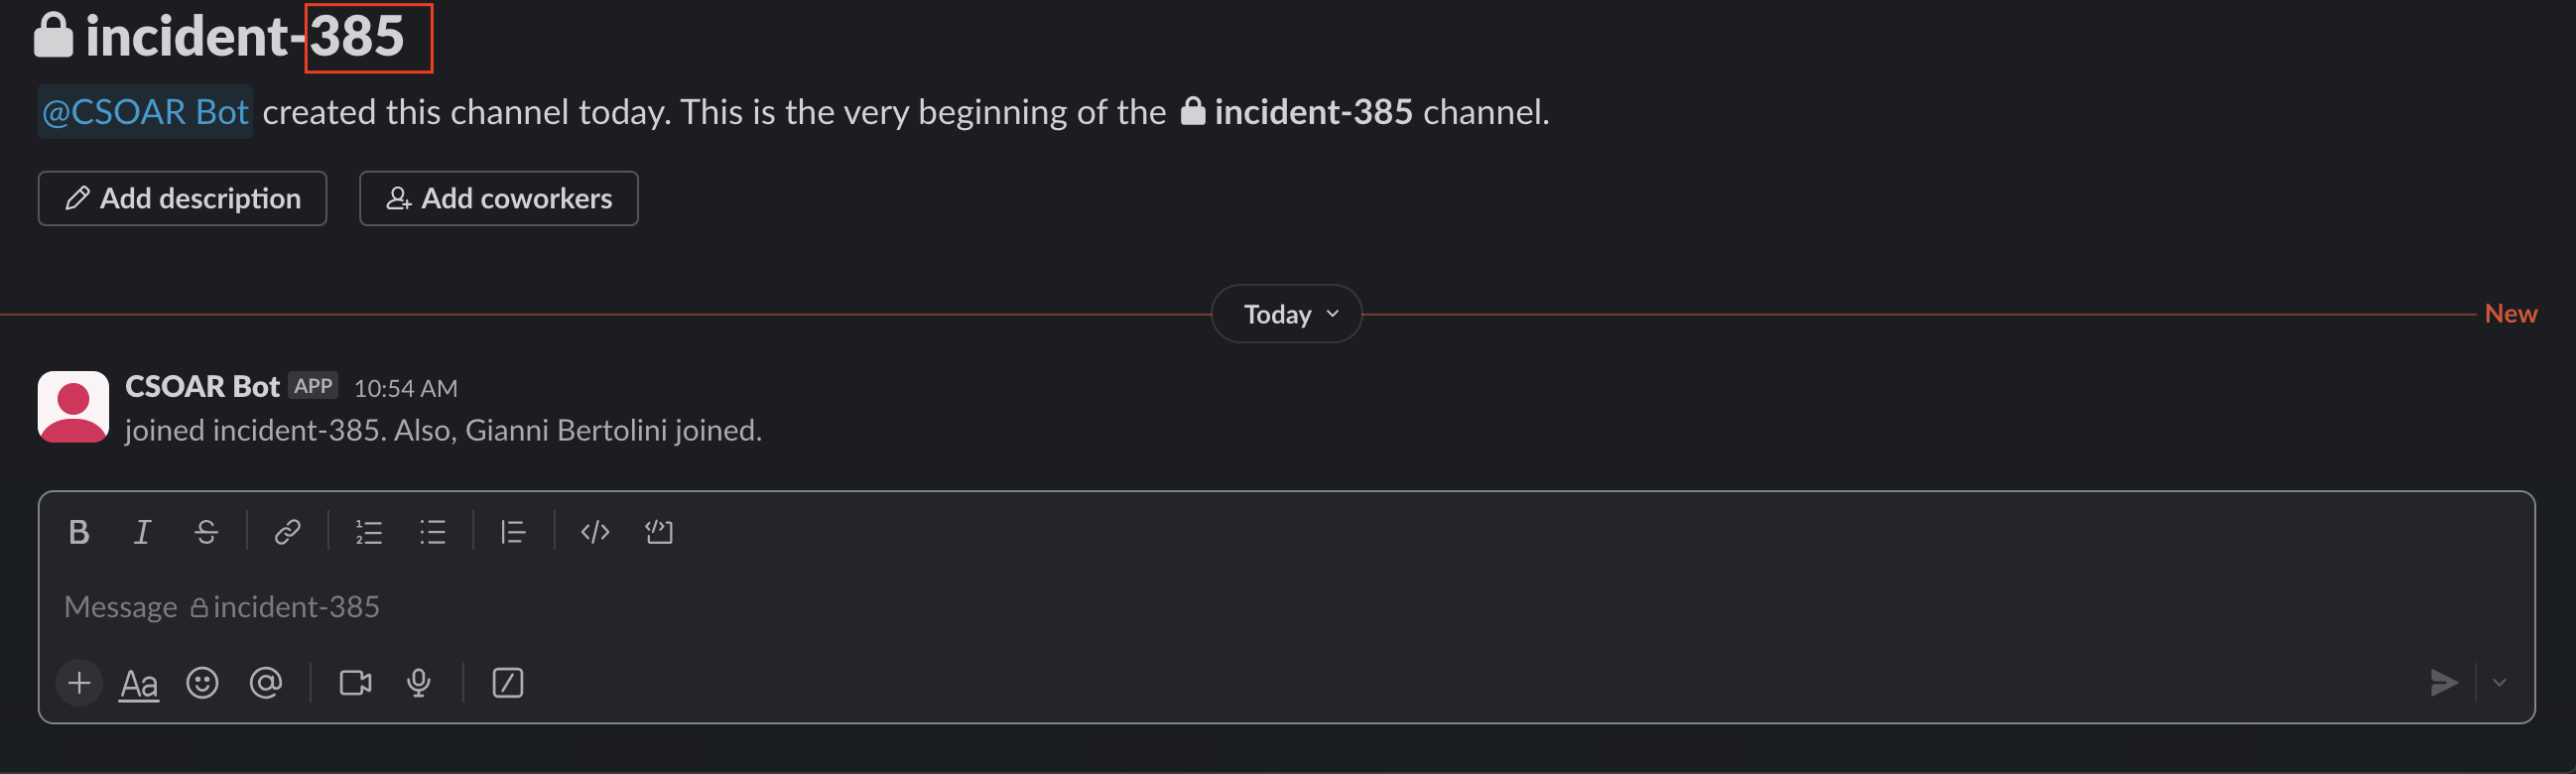
Task: Open the emoji picker
Action: [202, 683]
